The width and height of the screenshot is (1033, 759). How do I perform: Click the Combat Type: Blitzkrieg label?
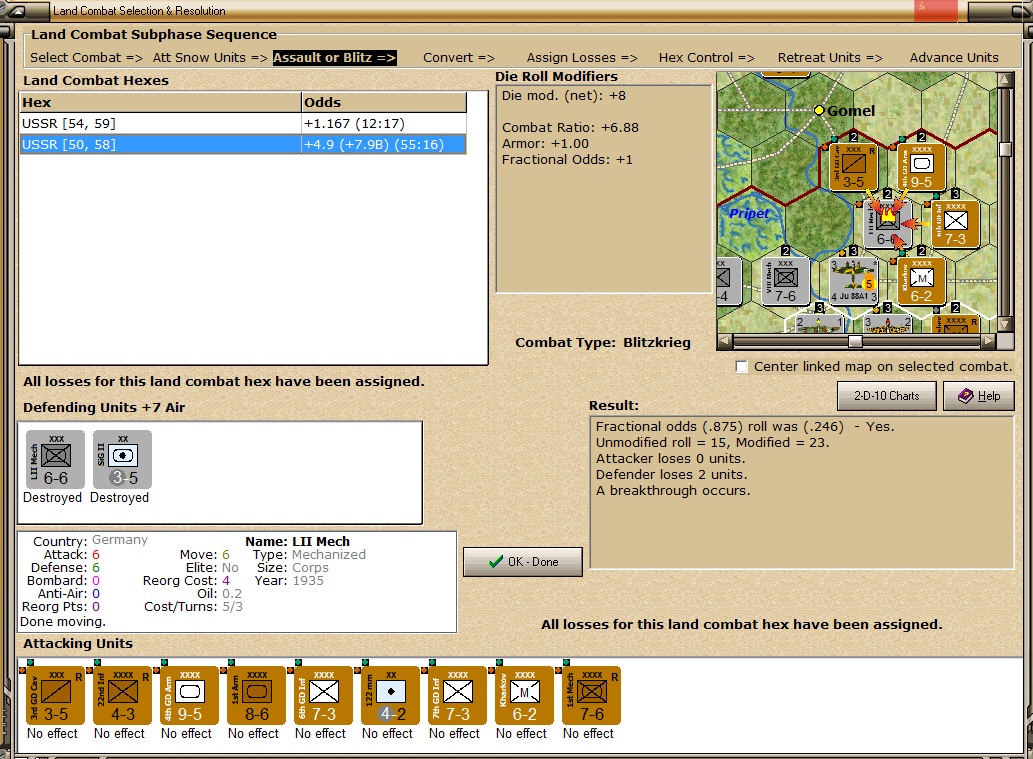603,343
